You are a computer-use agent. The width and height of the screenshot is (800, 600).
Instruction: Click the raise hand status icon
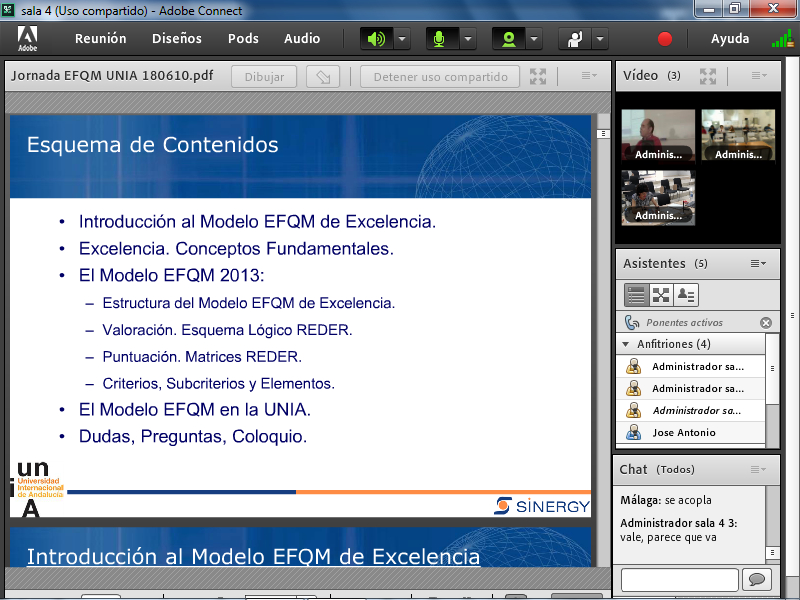click(574, 39)
